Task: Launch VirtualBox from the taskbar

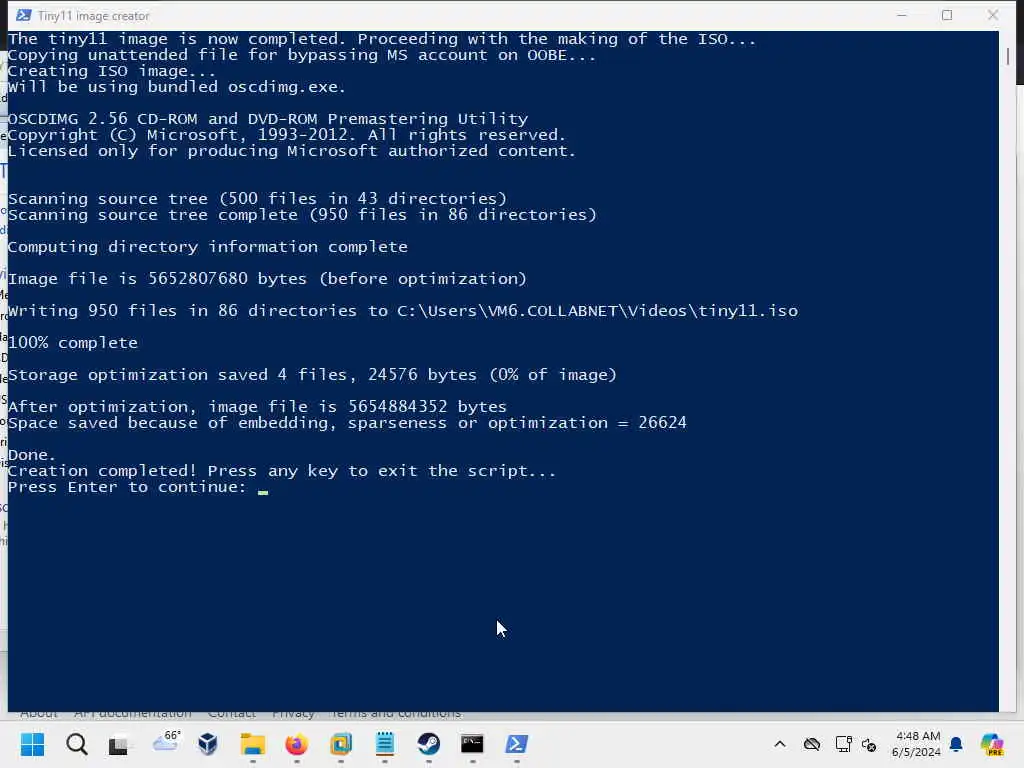Action: click(x=208, y=744)
